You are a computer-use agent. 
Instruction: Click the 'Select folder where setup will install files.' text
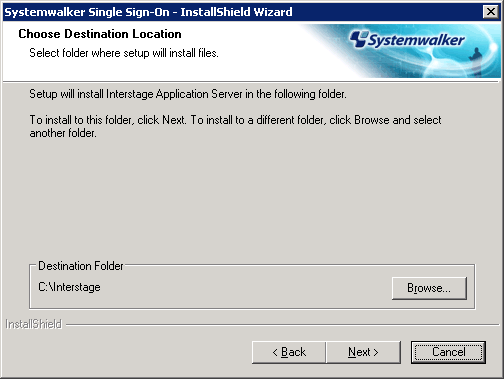pyautogui.click(x=124, y=53)
